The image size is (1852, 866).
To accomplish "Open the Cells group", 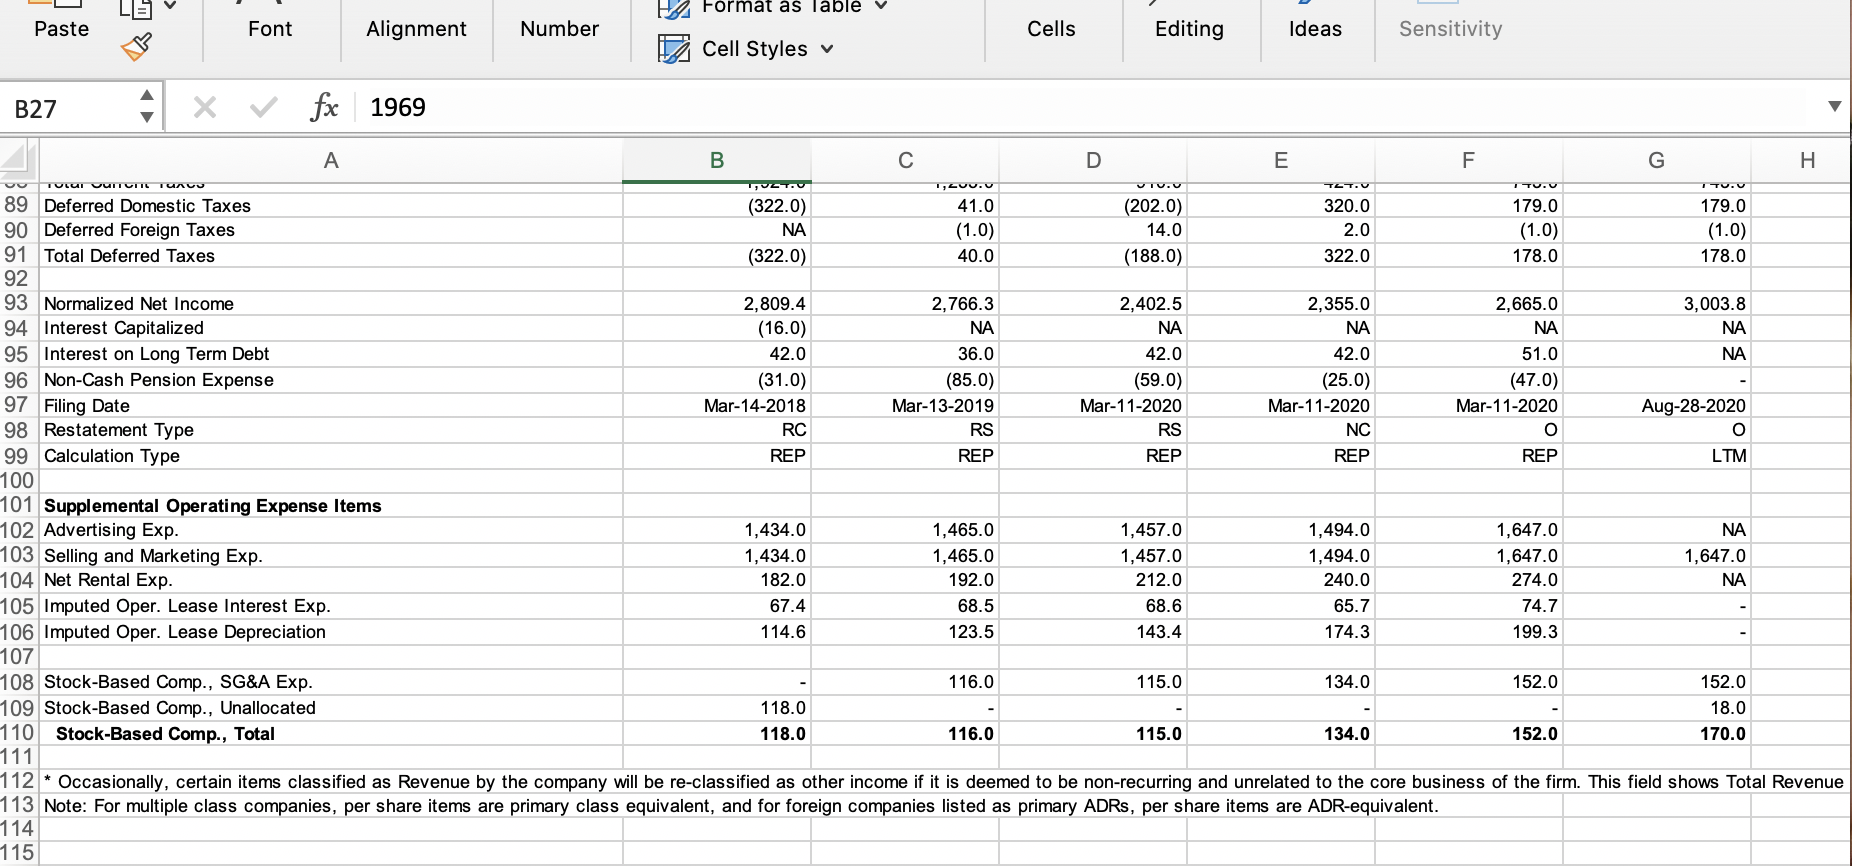I will (x=1051, y=29).
